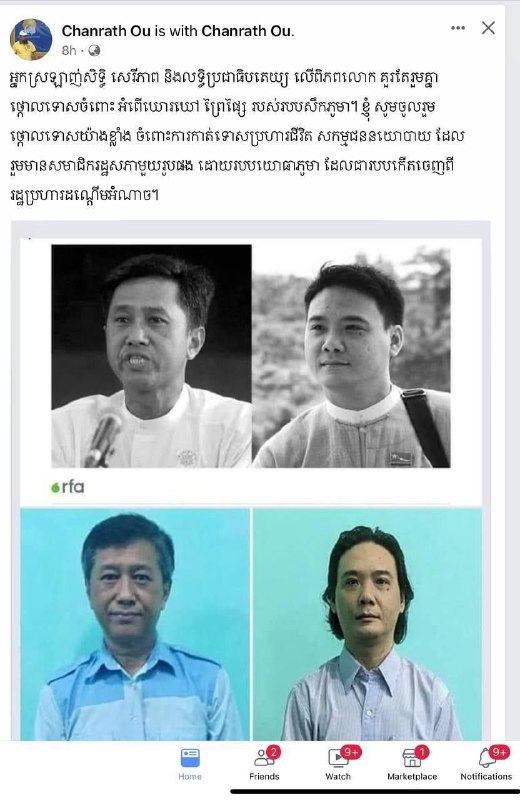Screen dimensions: 520x800
Task: Open the three-dots post options menu
Action: 458,28
